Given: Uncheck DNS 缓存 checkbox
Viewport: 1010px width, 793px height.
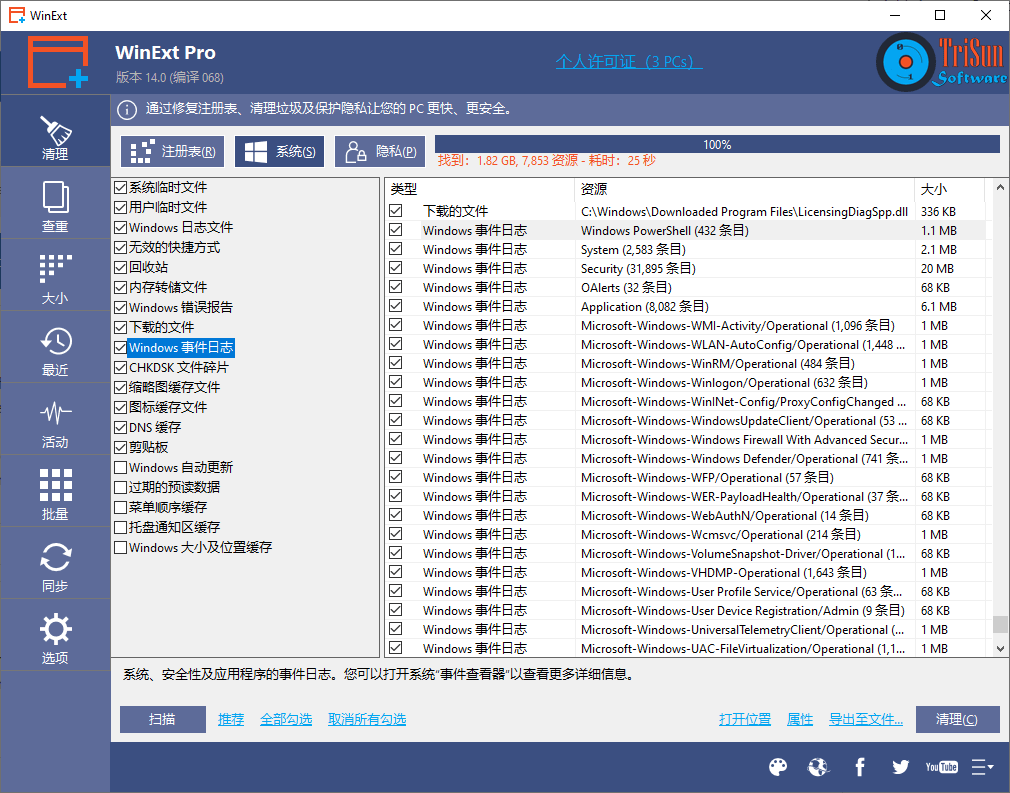Looking at the screenshot, I should (120, 427).
